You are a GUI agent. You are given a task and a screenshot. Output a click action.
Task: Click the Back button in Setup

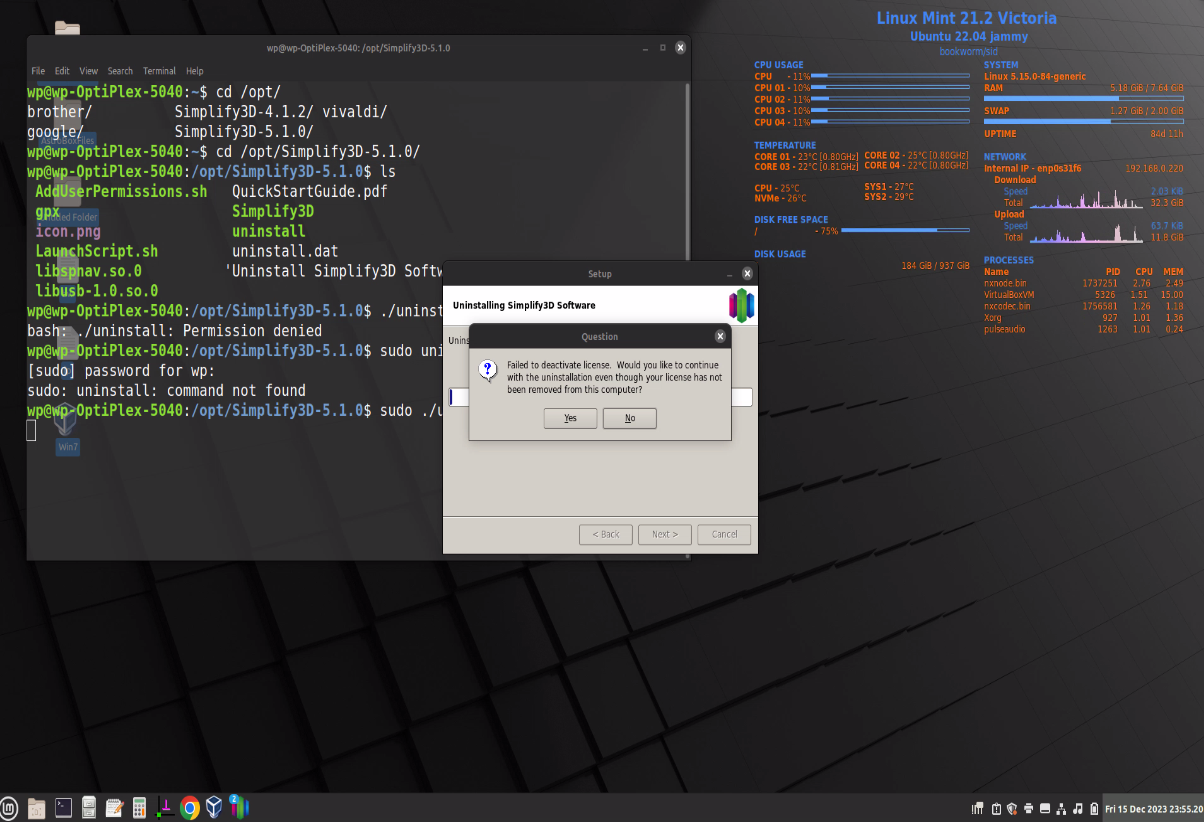[606, 534]
